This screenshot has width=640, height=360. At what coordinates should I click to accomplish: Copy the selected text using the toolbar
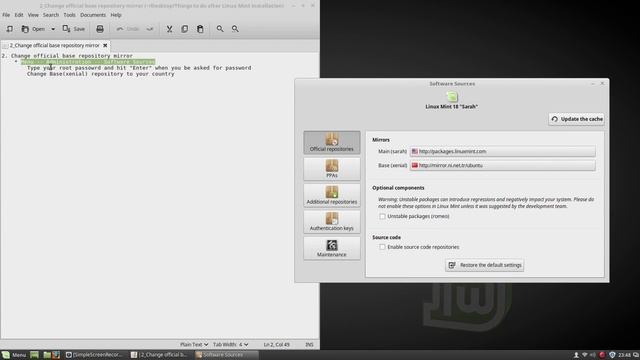coord(184,29)
